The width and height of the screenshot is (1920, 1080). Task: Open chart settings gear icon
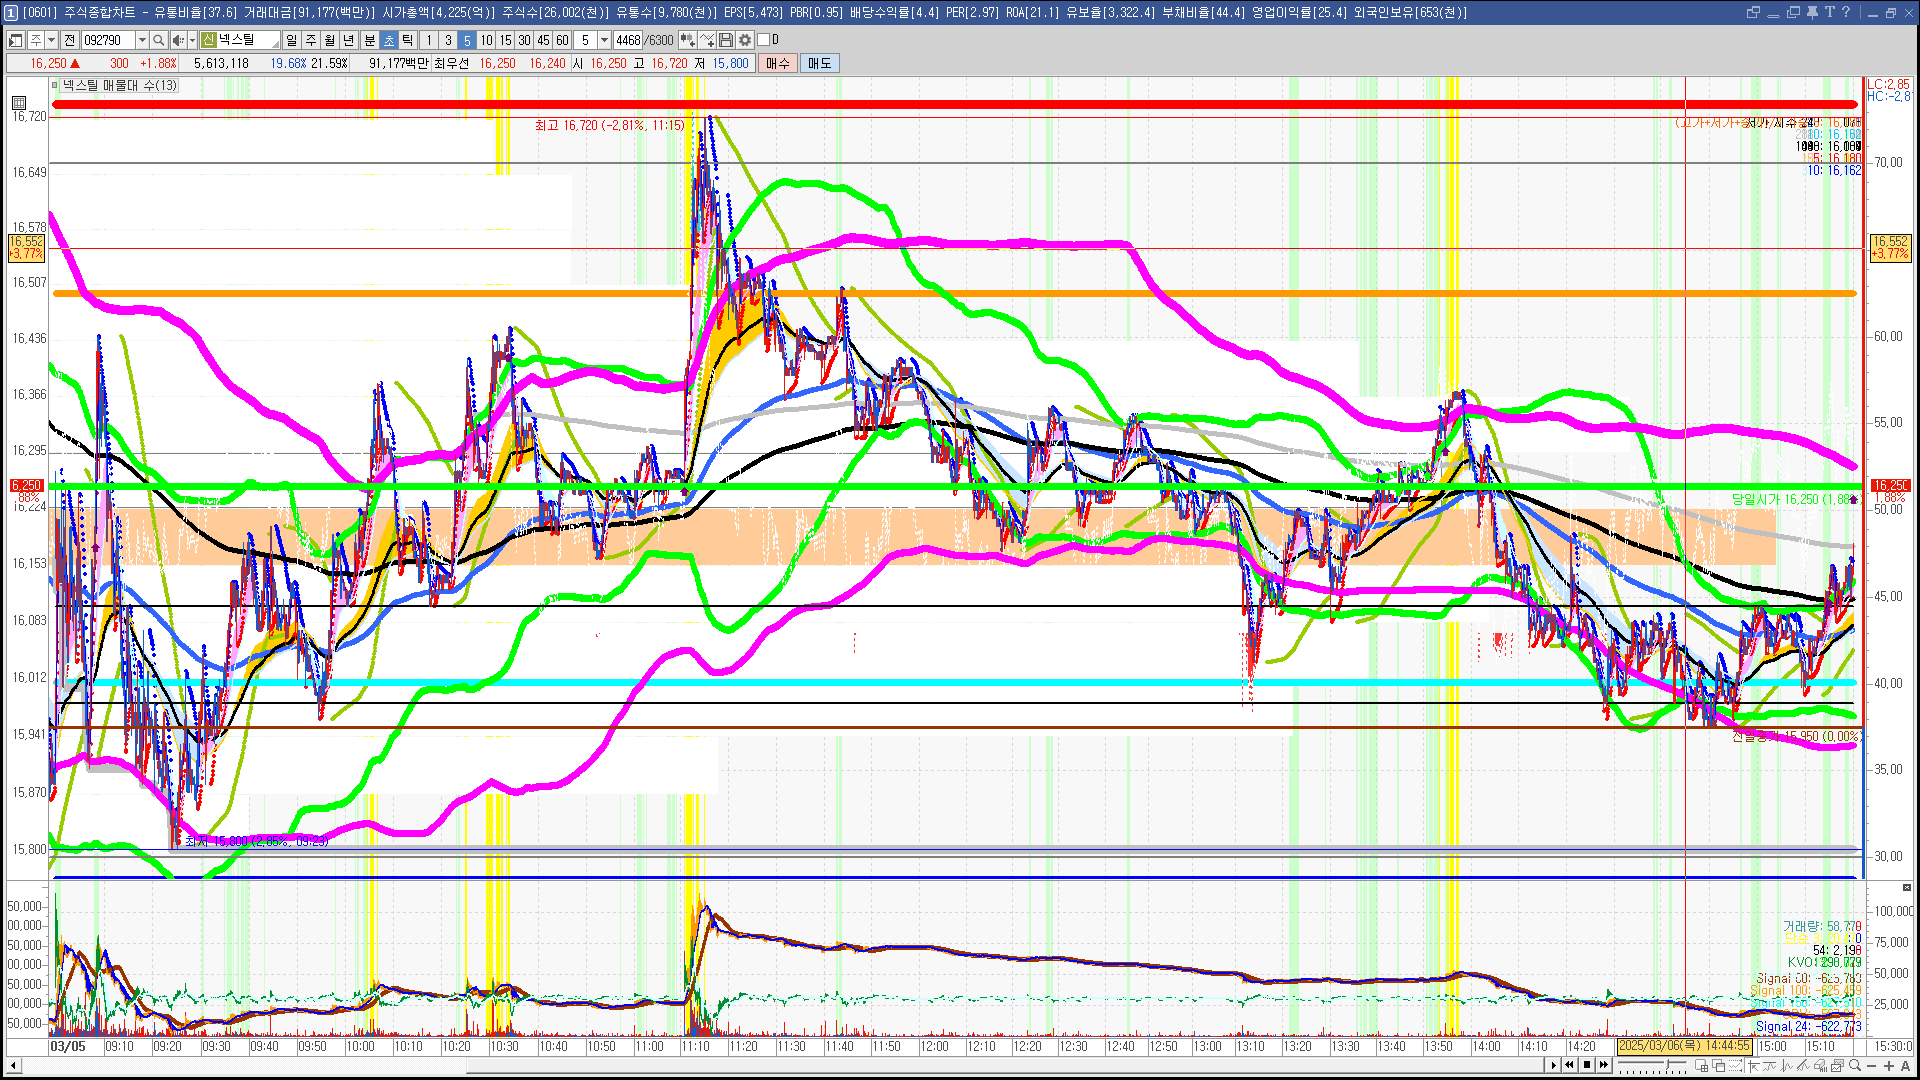coord(744,40)
